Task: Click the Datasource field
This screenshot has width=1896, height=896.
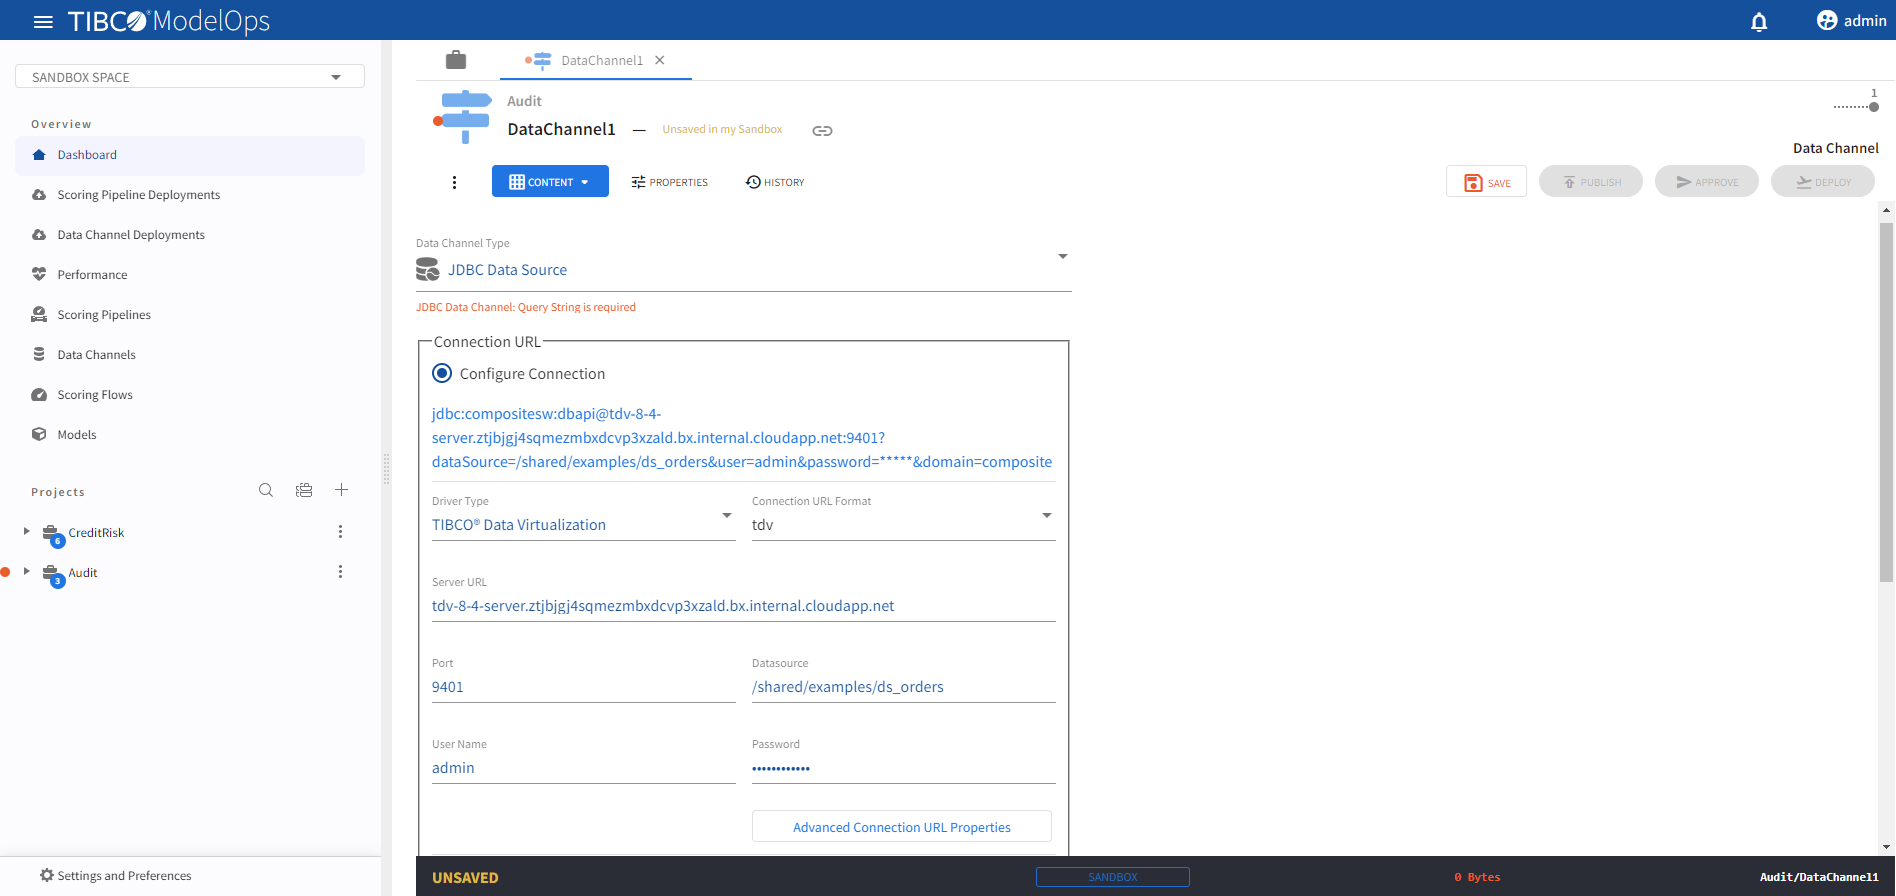Action: coord(903,687)
